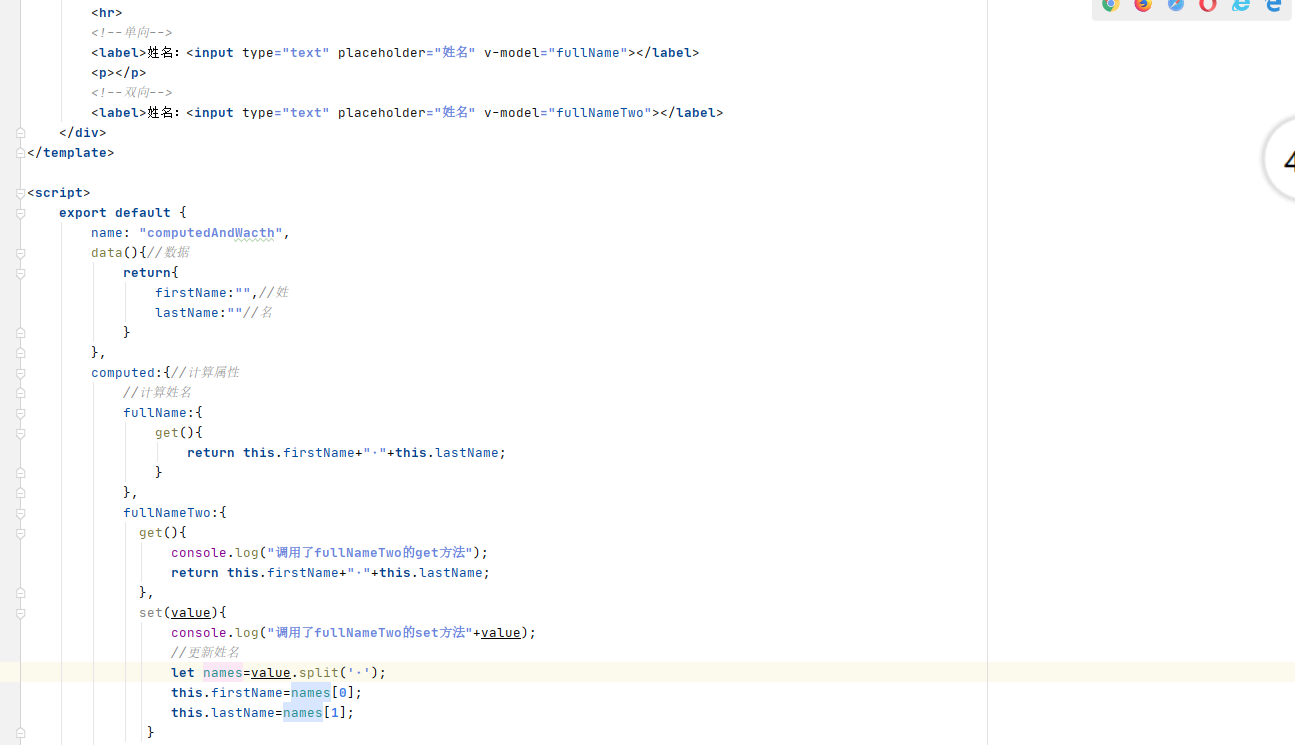This screenshot has height=745, width=1295.
Task: Fold the return{ object block
Action: (x=20, y=273)
